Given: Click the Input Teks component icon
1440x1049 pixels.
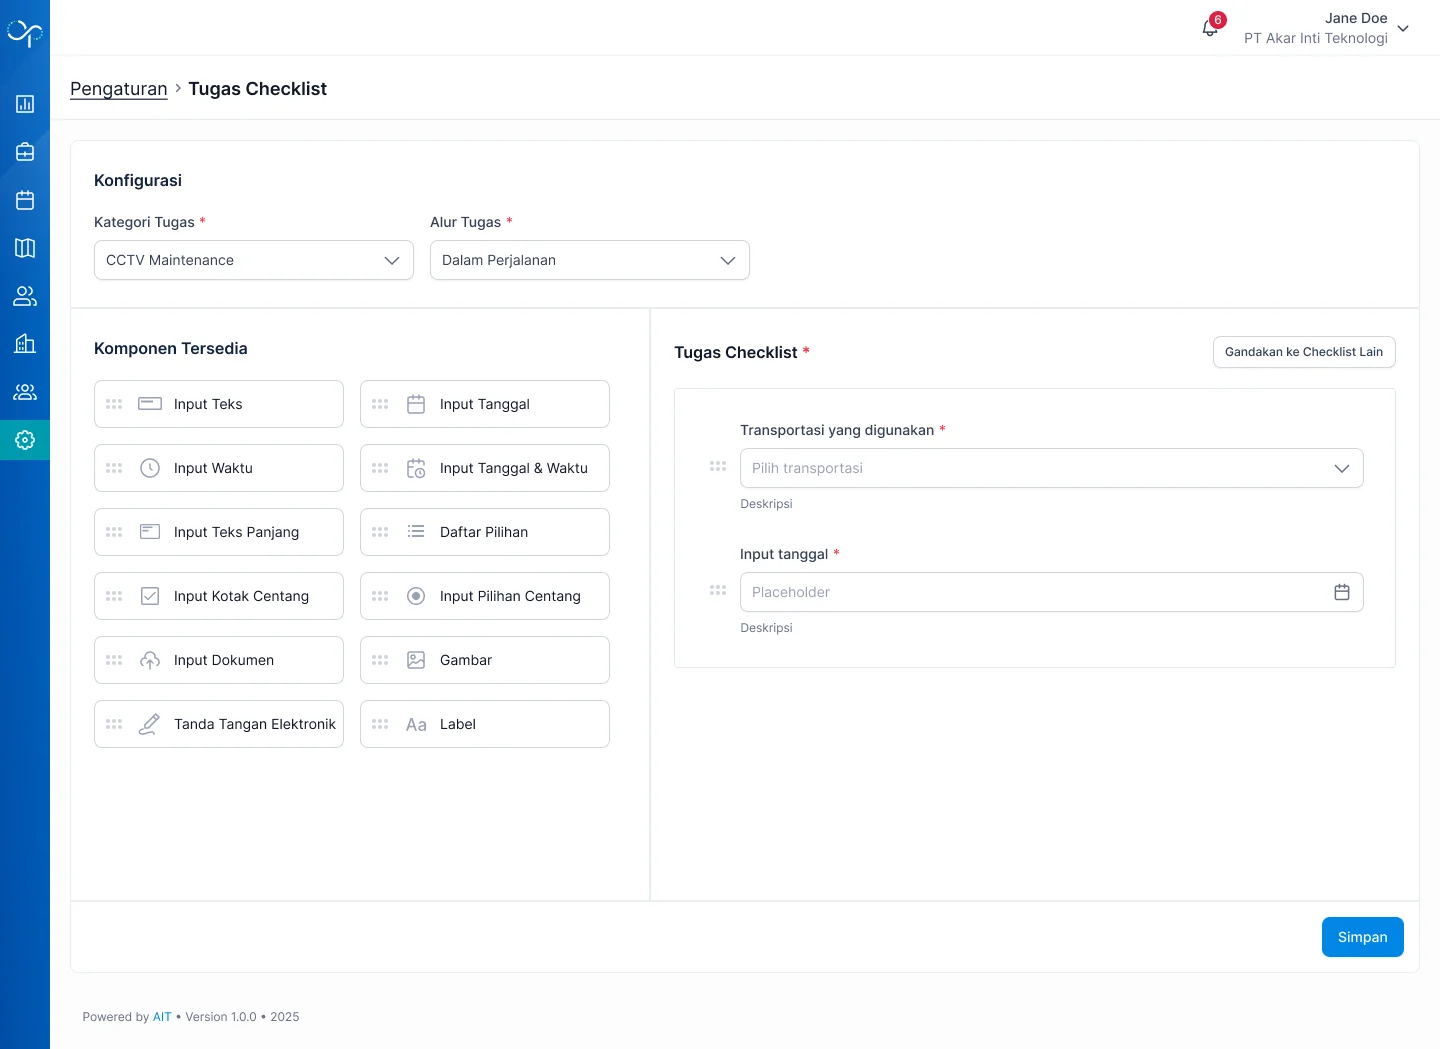Looking at the screenshot, I should [150, 404].
